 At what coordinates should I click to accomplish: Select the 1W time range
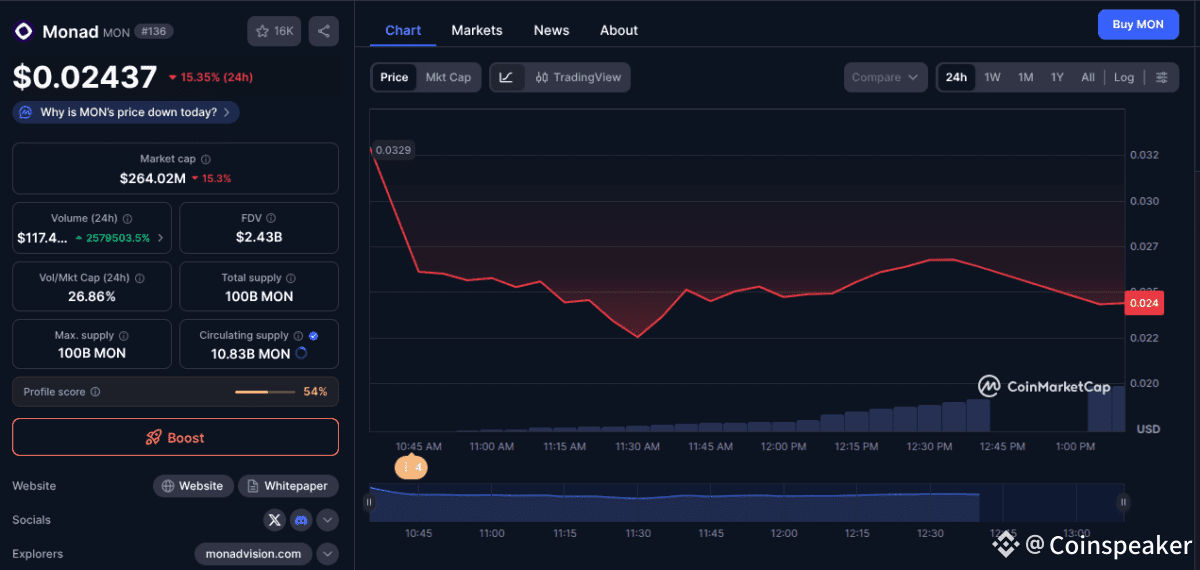992,77
